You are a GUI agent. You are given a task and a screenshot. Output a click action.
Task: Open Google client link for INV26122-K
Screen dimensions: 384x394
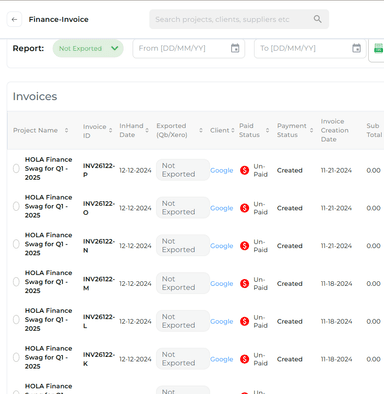222,359
